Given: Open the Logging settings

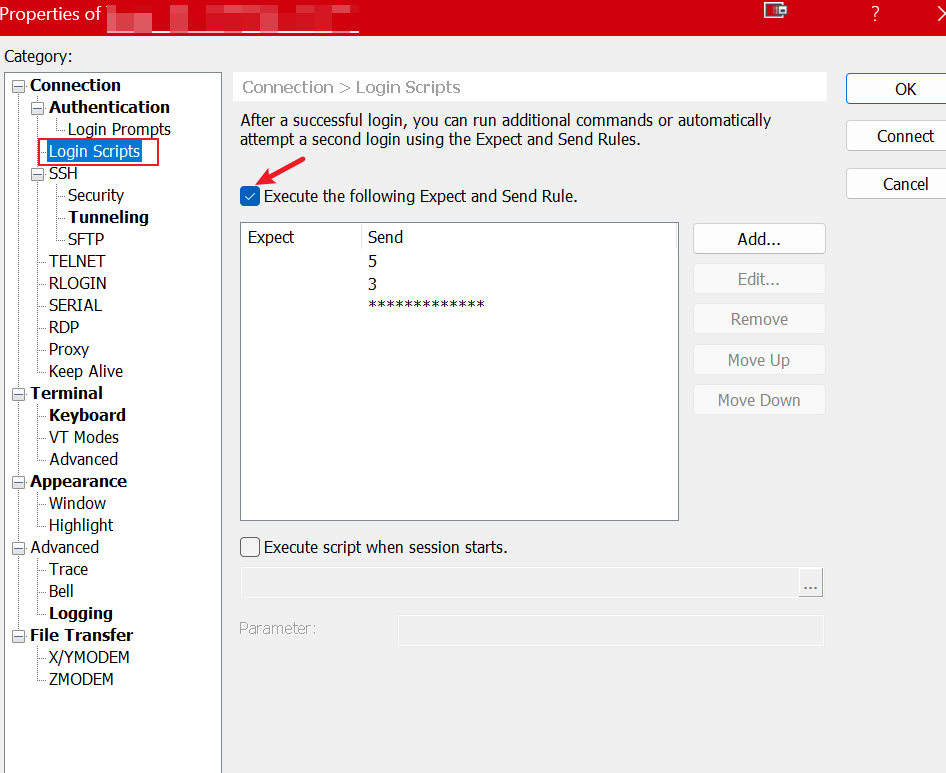Looking at the screenshot, I should [80, 613].
